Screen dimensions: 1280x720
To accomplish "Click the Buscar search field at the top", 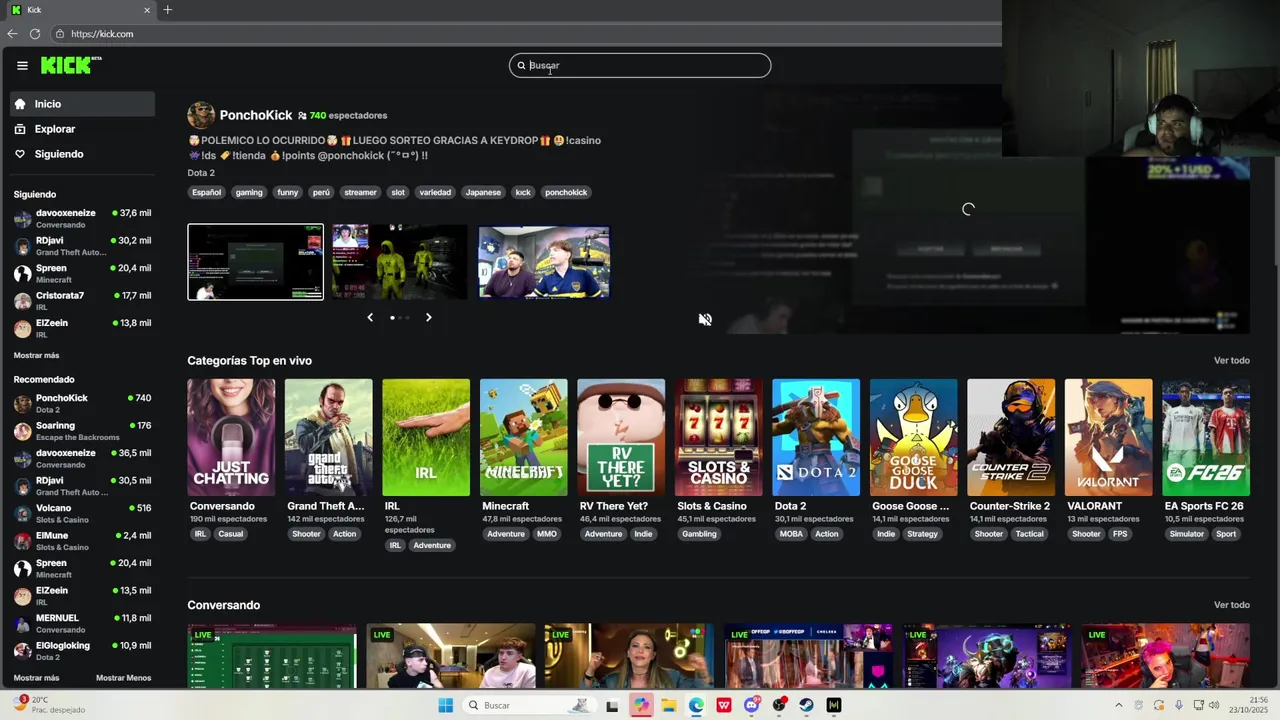I will (640, 65).
